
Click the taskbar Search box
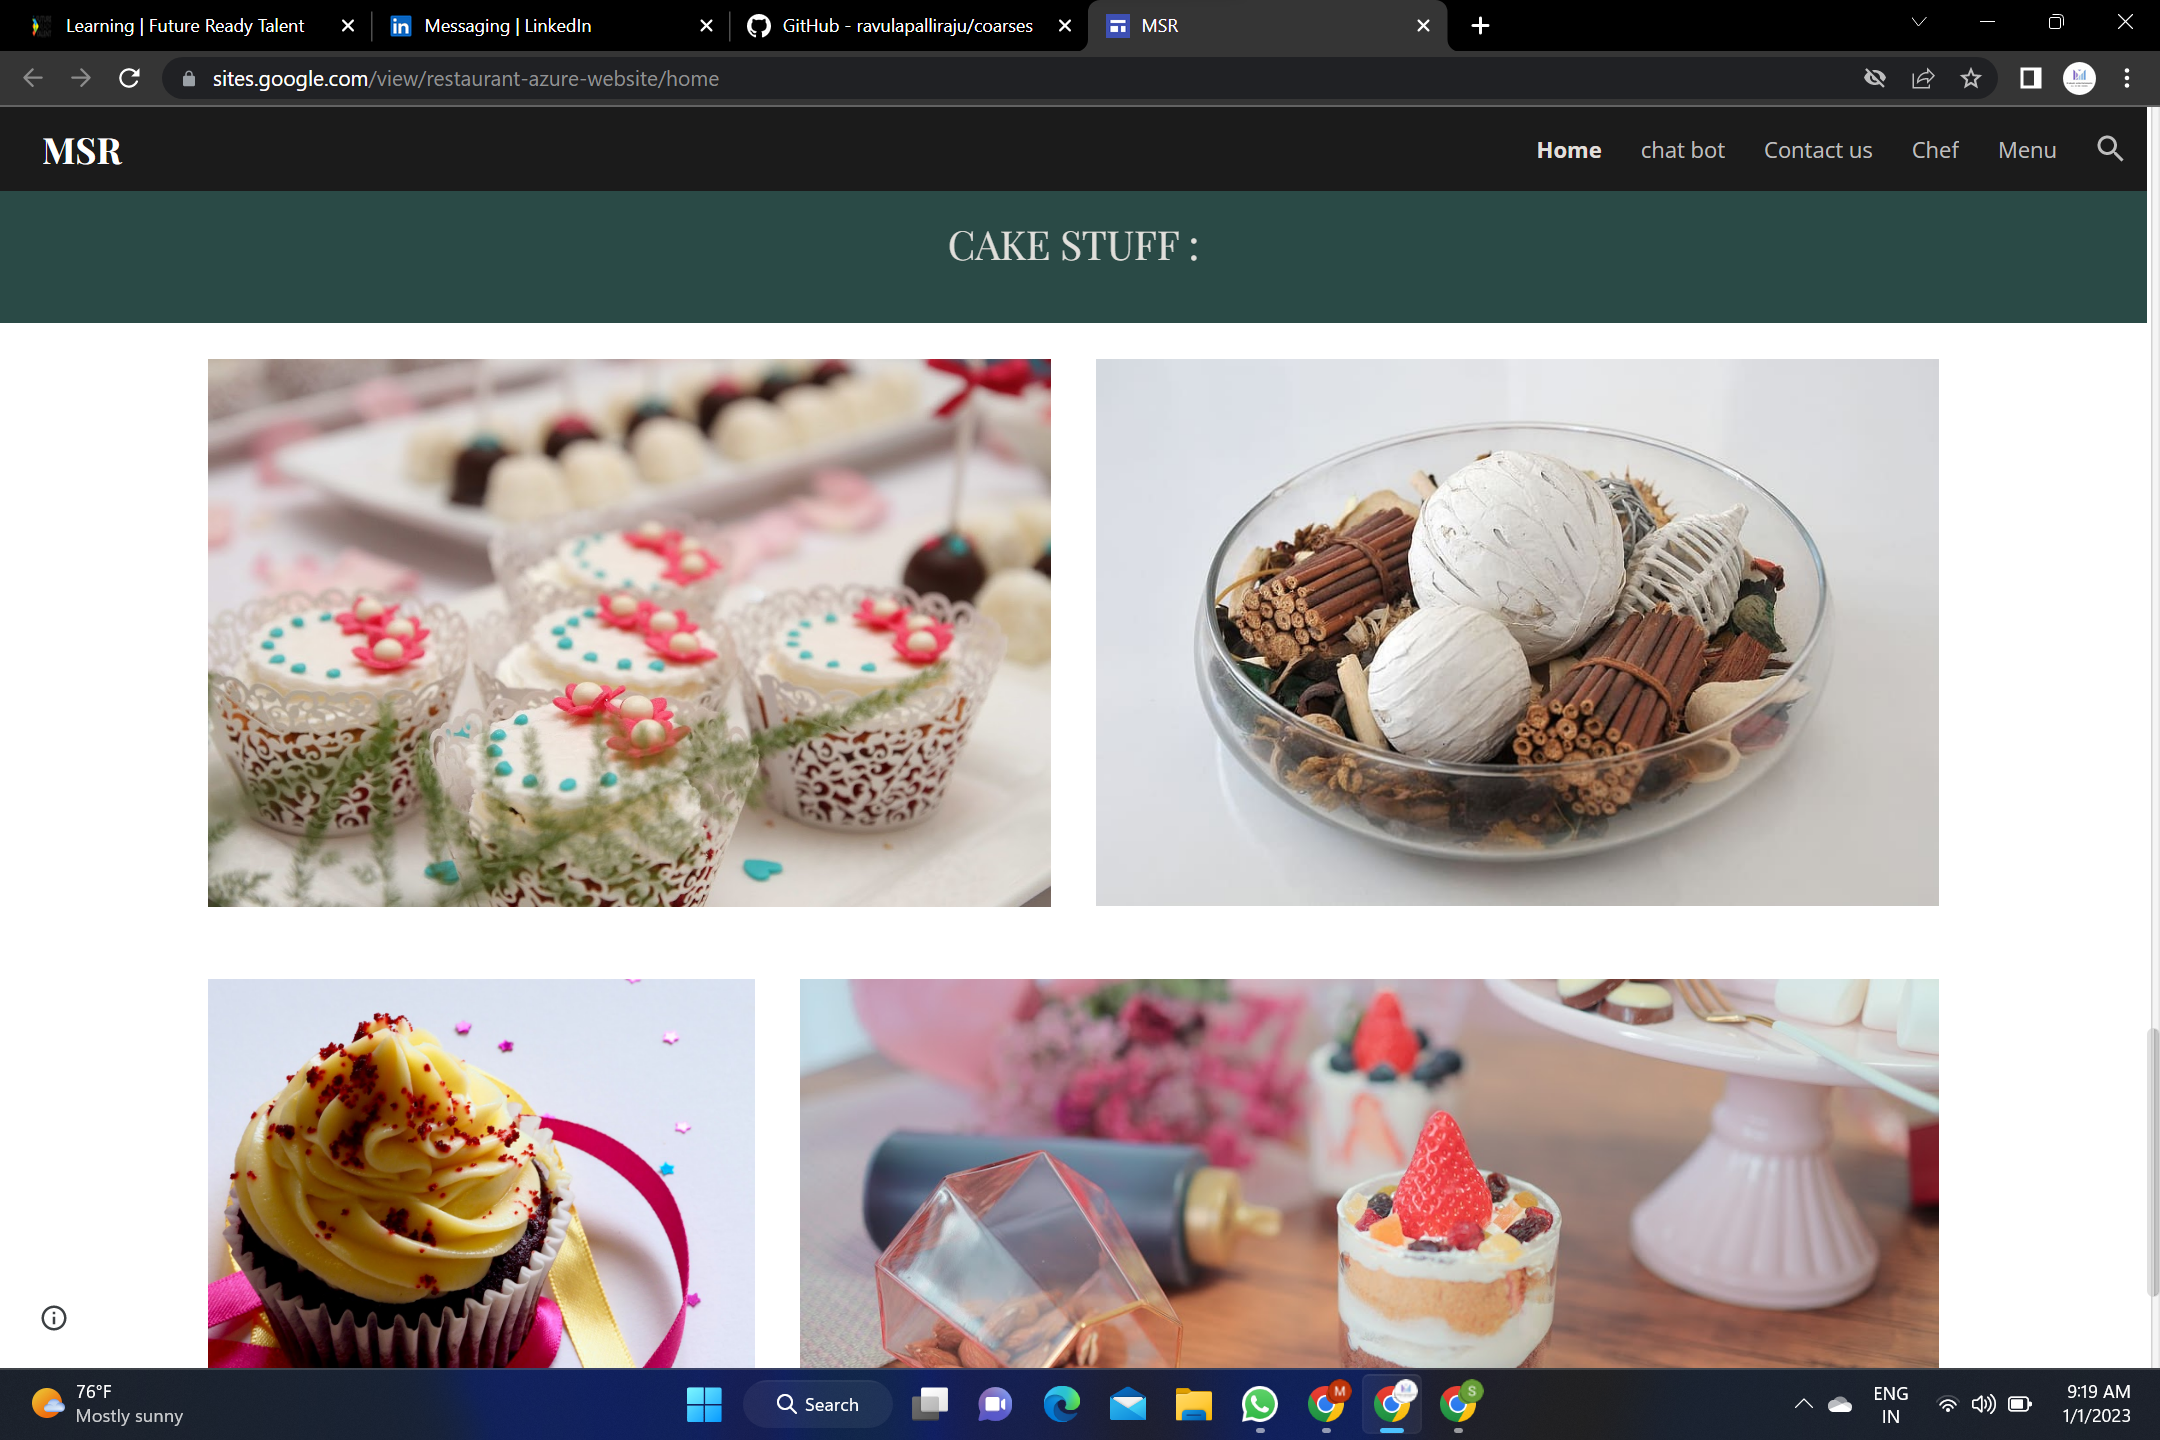(817, 1404)
